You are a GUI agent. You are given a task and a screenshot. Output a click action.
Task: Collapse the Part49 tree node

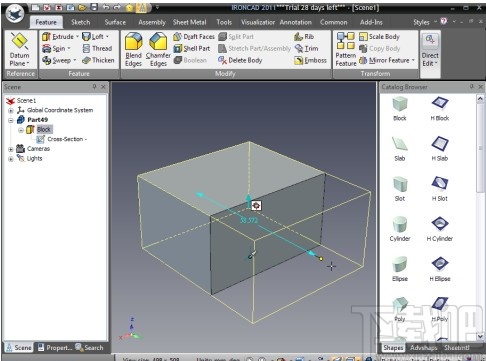click(x=11, y=120)
